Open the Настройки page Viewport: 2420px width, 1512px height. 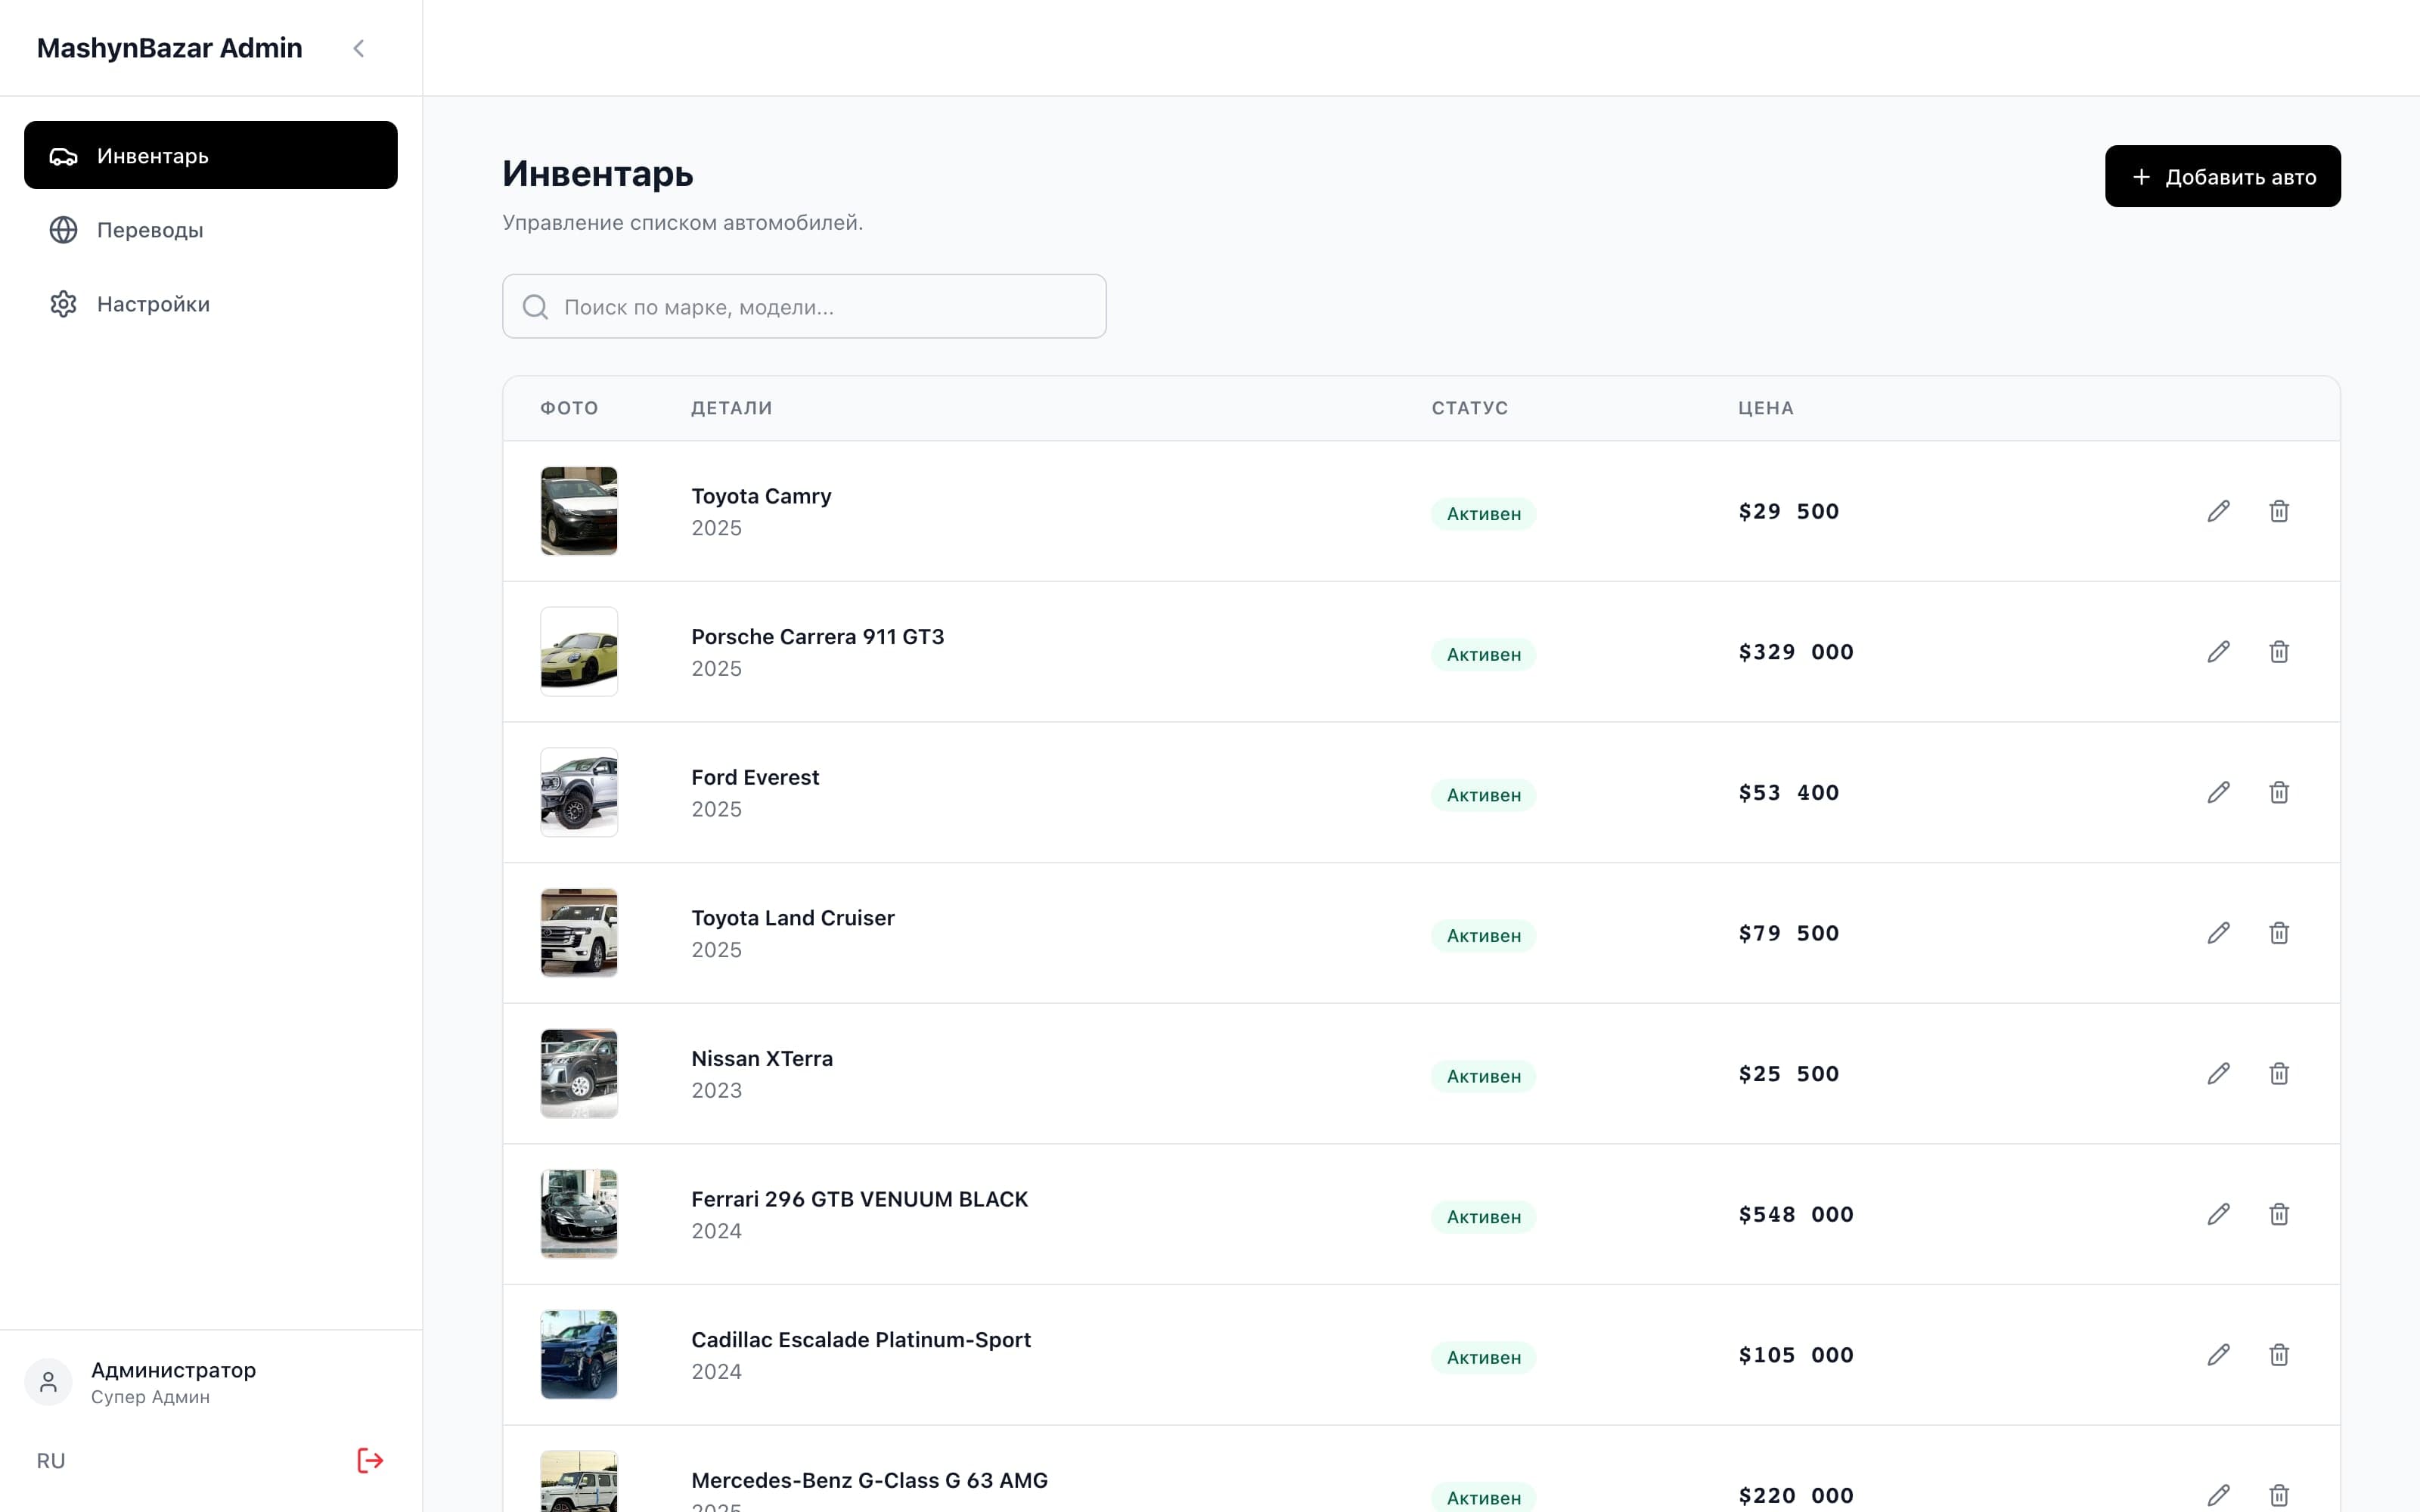211,304
